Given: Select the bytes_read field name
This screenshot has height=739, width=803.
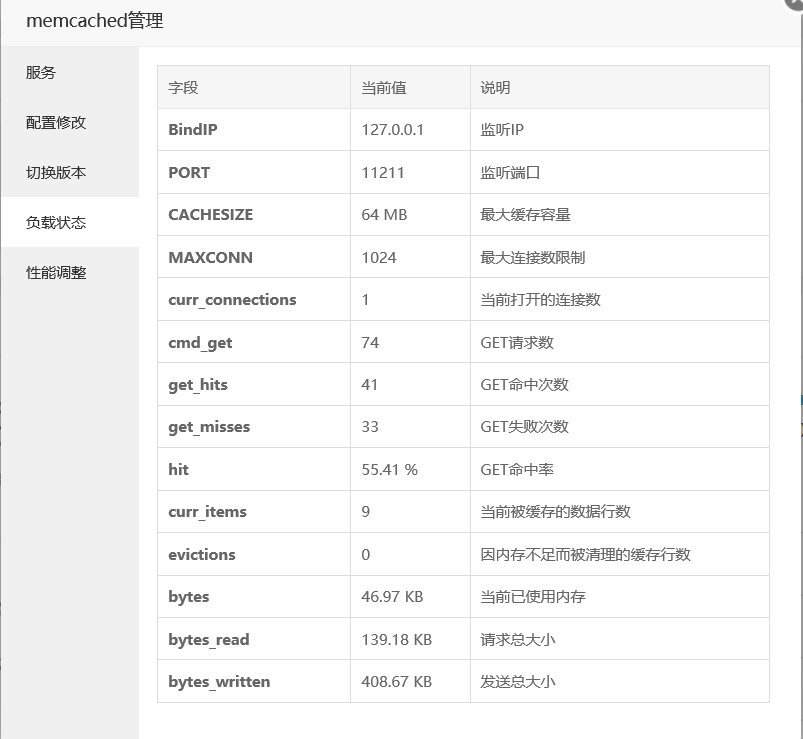Looking at the screenshot, I should tap(208, 640).
